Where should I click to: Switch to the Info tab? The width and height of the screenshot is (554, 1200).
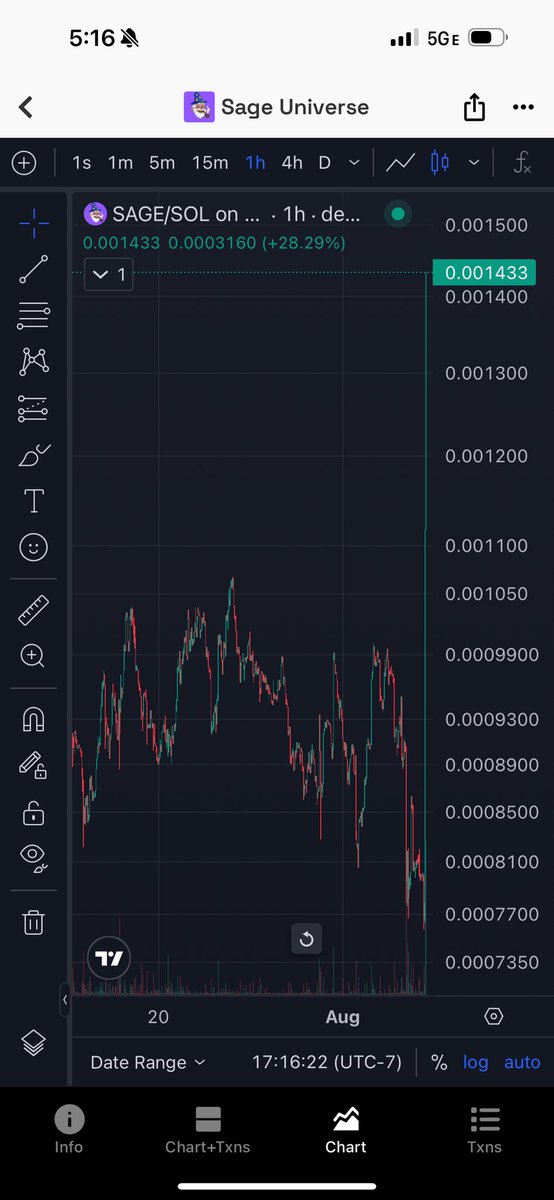click(x=69, y=1130)
